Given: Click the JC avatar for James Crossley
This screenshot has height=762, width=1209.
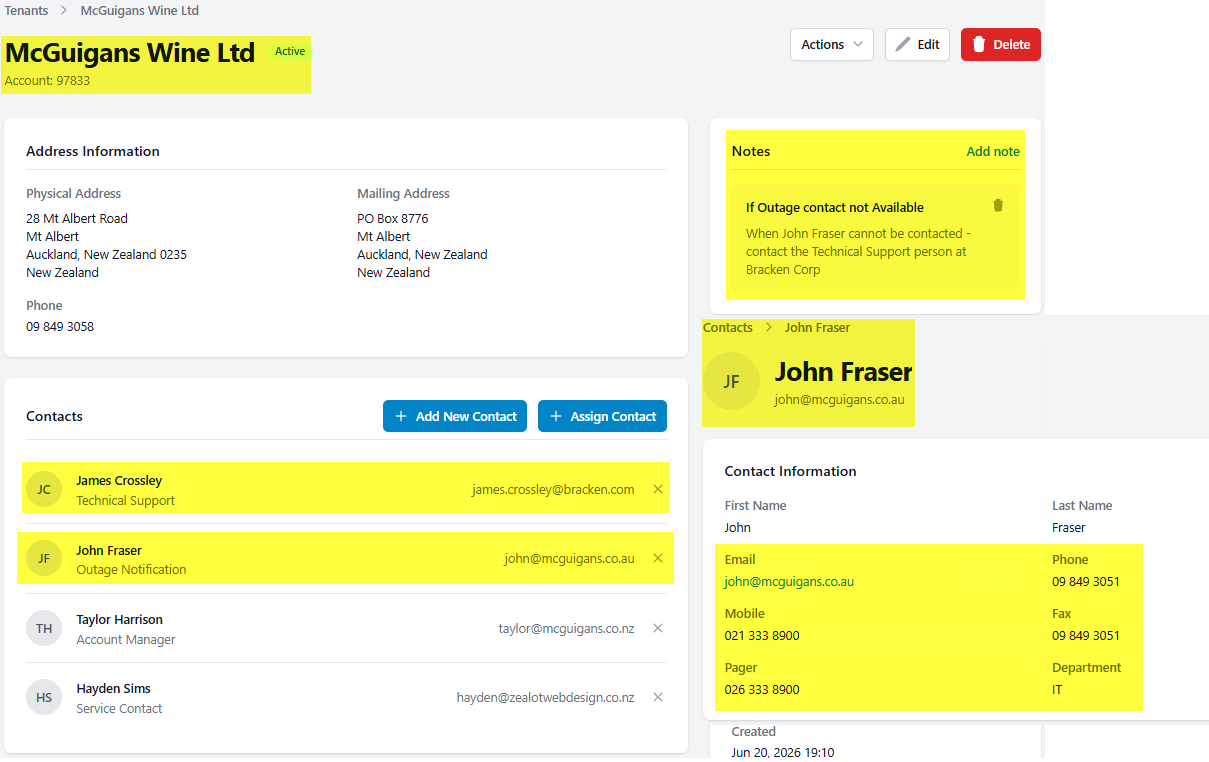Looking at the screenshot, I should click(44, 490).
